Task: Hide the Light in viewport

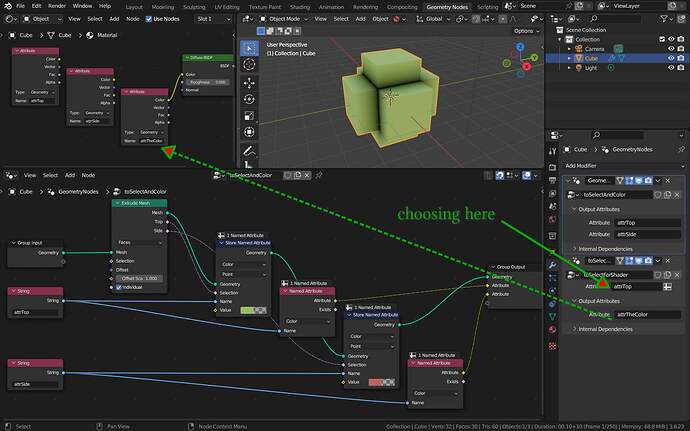Action: (x=671, y=68)
